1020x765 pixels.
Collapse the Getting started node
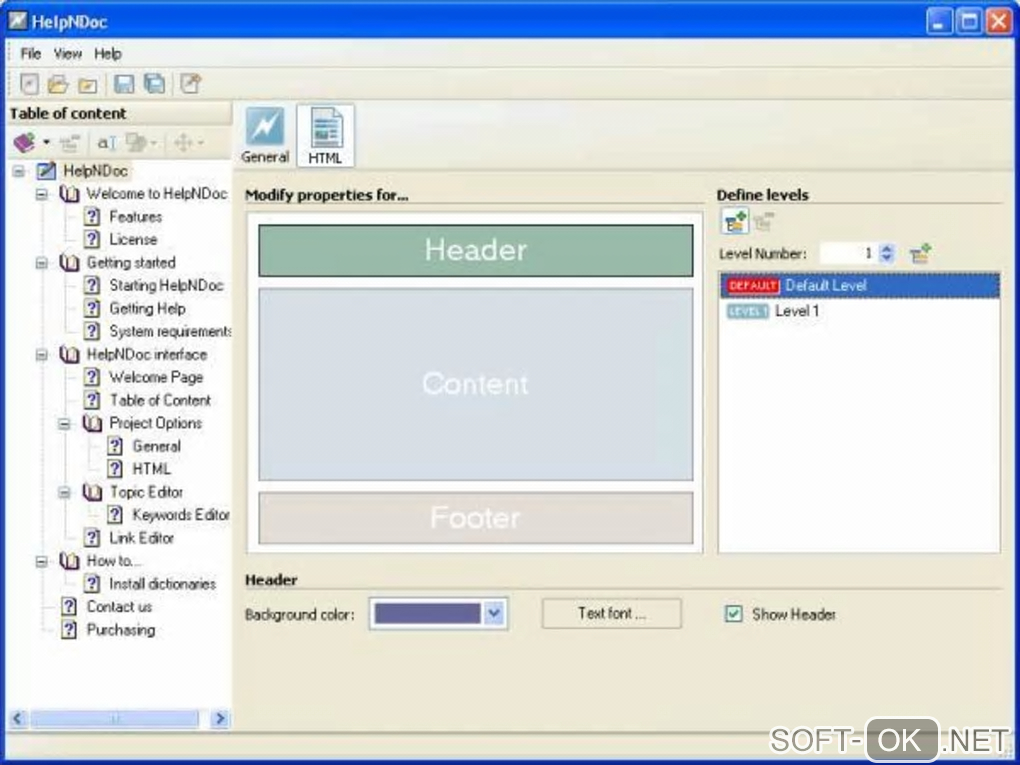[42, 263]
